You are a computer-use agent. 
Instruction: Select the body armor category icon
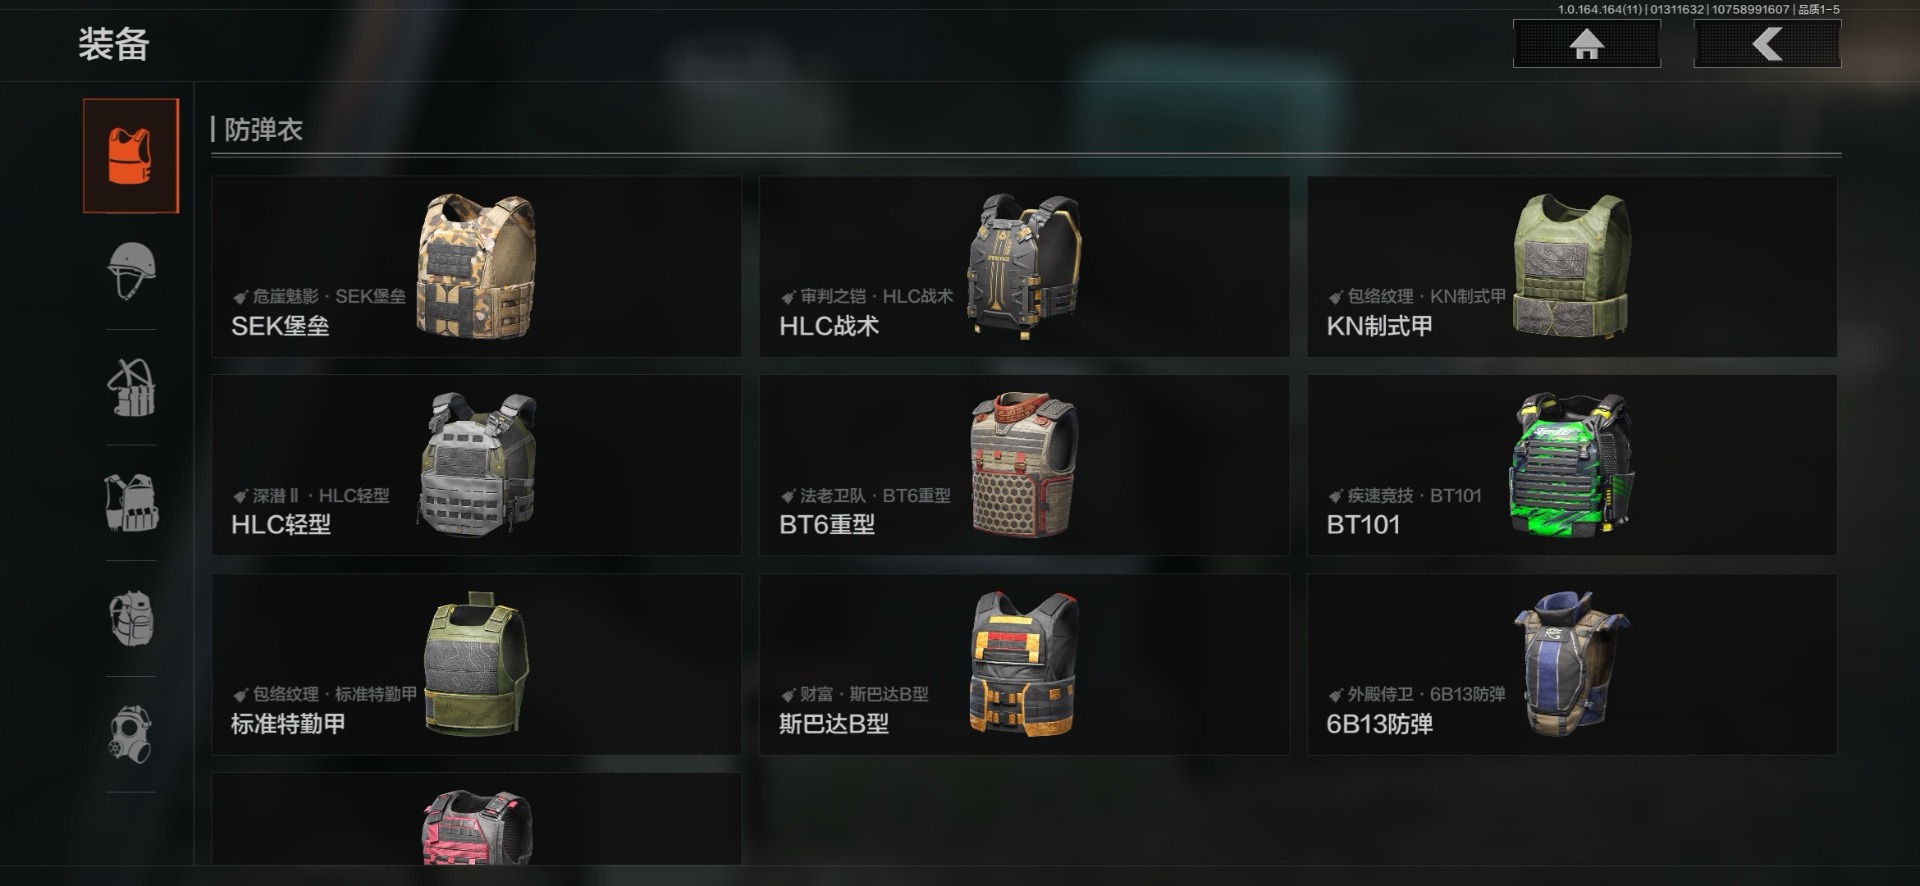tap(131, 156)
